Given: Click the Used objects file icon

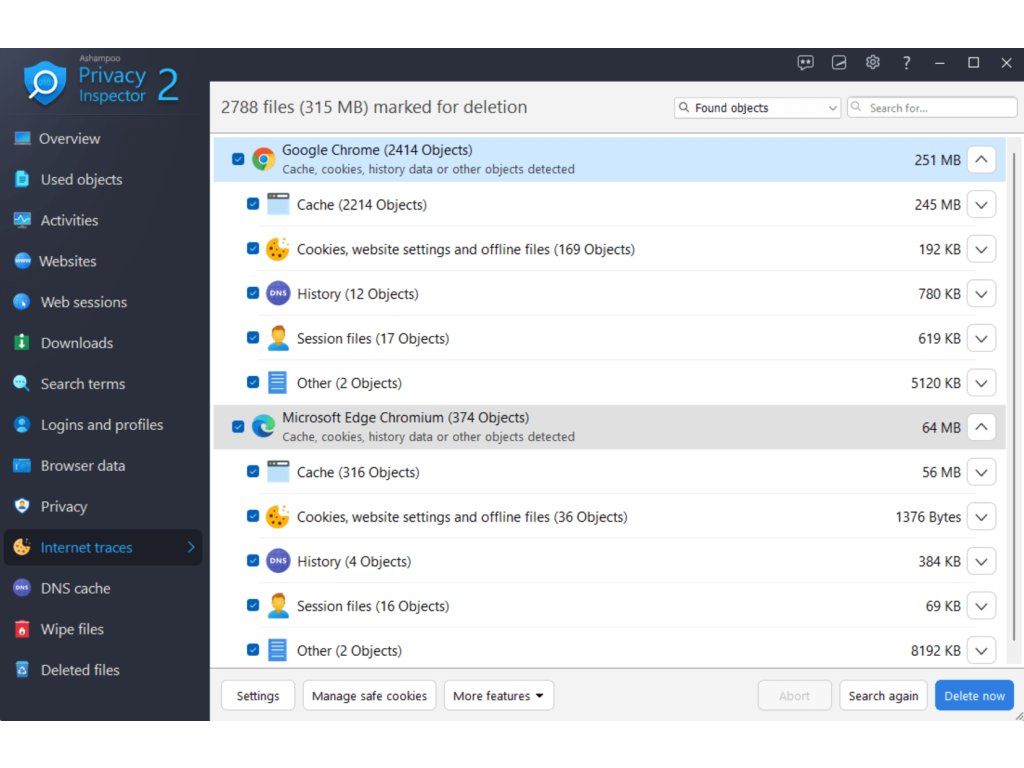Looking at the screenshot, I should point(22,179).
